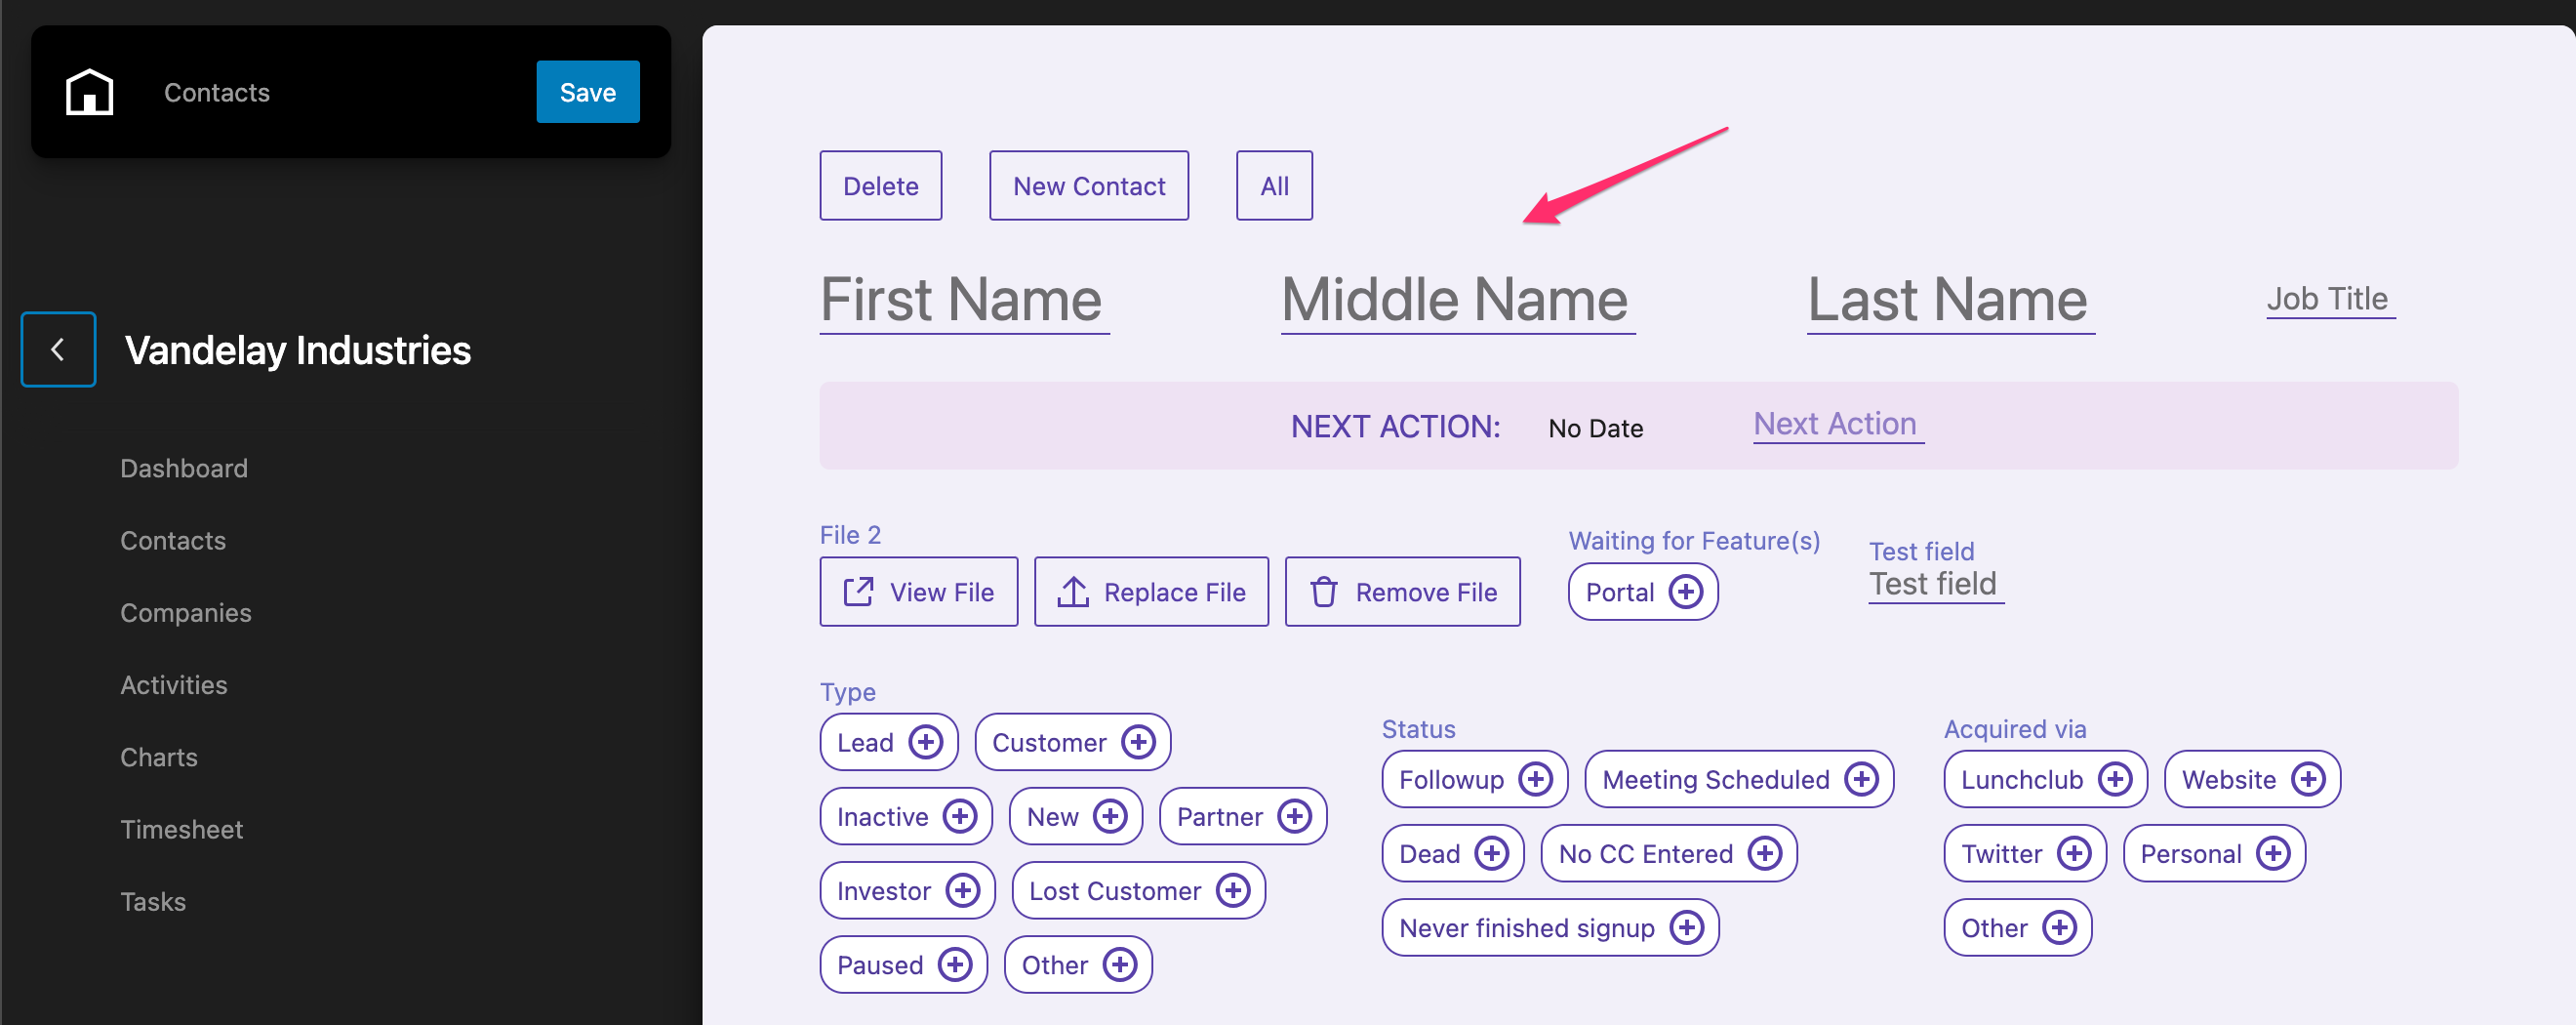Click the external-link icon on View File
Screen dimensions: 2576x1025
(858, 591)
